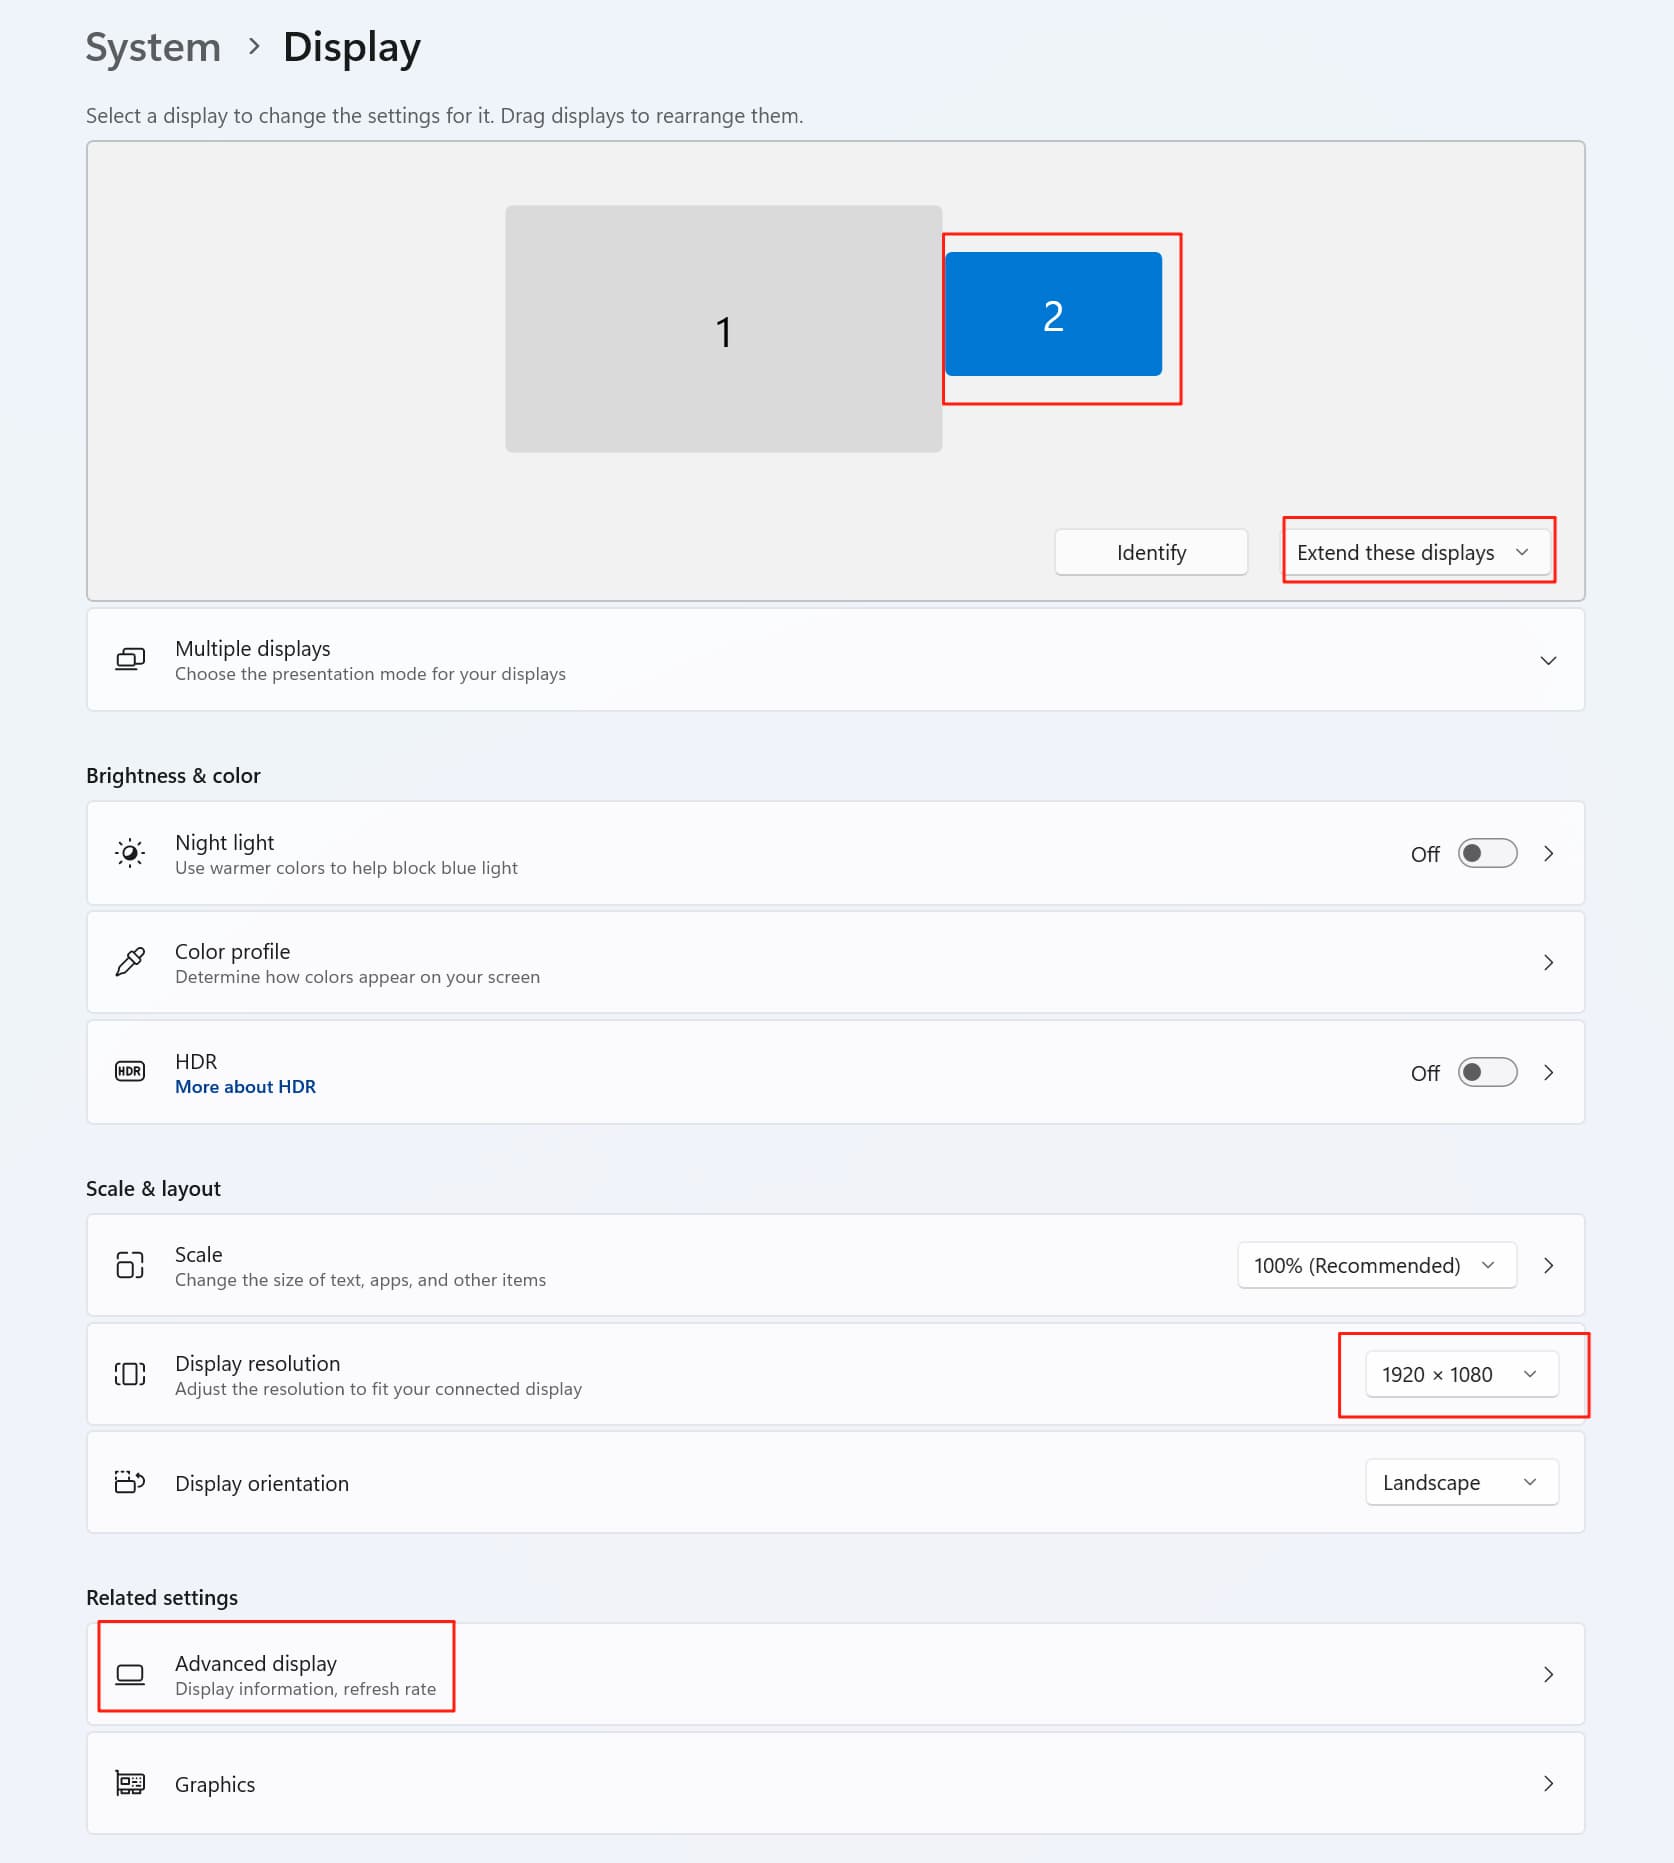Turn on the Night light toggle
The width and height of the screenshot is (1674, 1863).
(1487, 853)
